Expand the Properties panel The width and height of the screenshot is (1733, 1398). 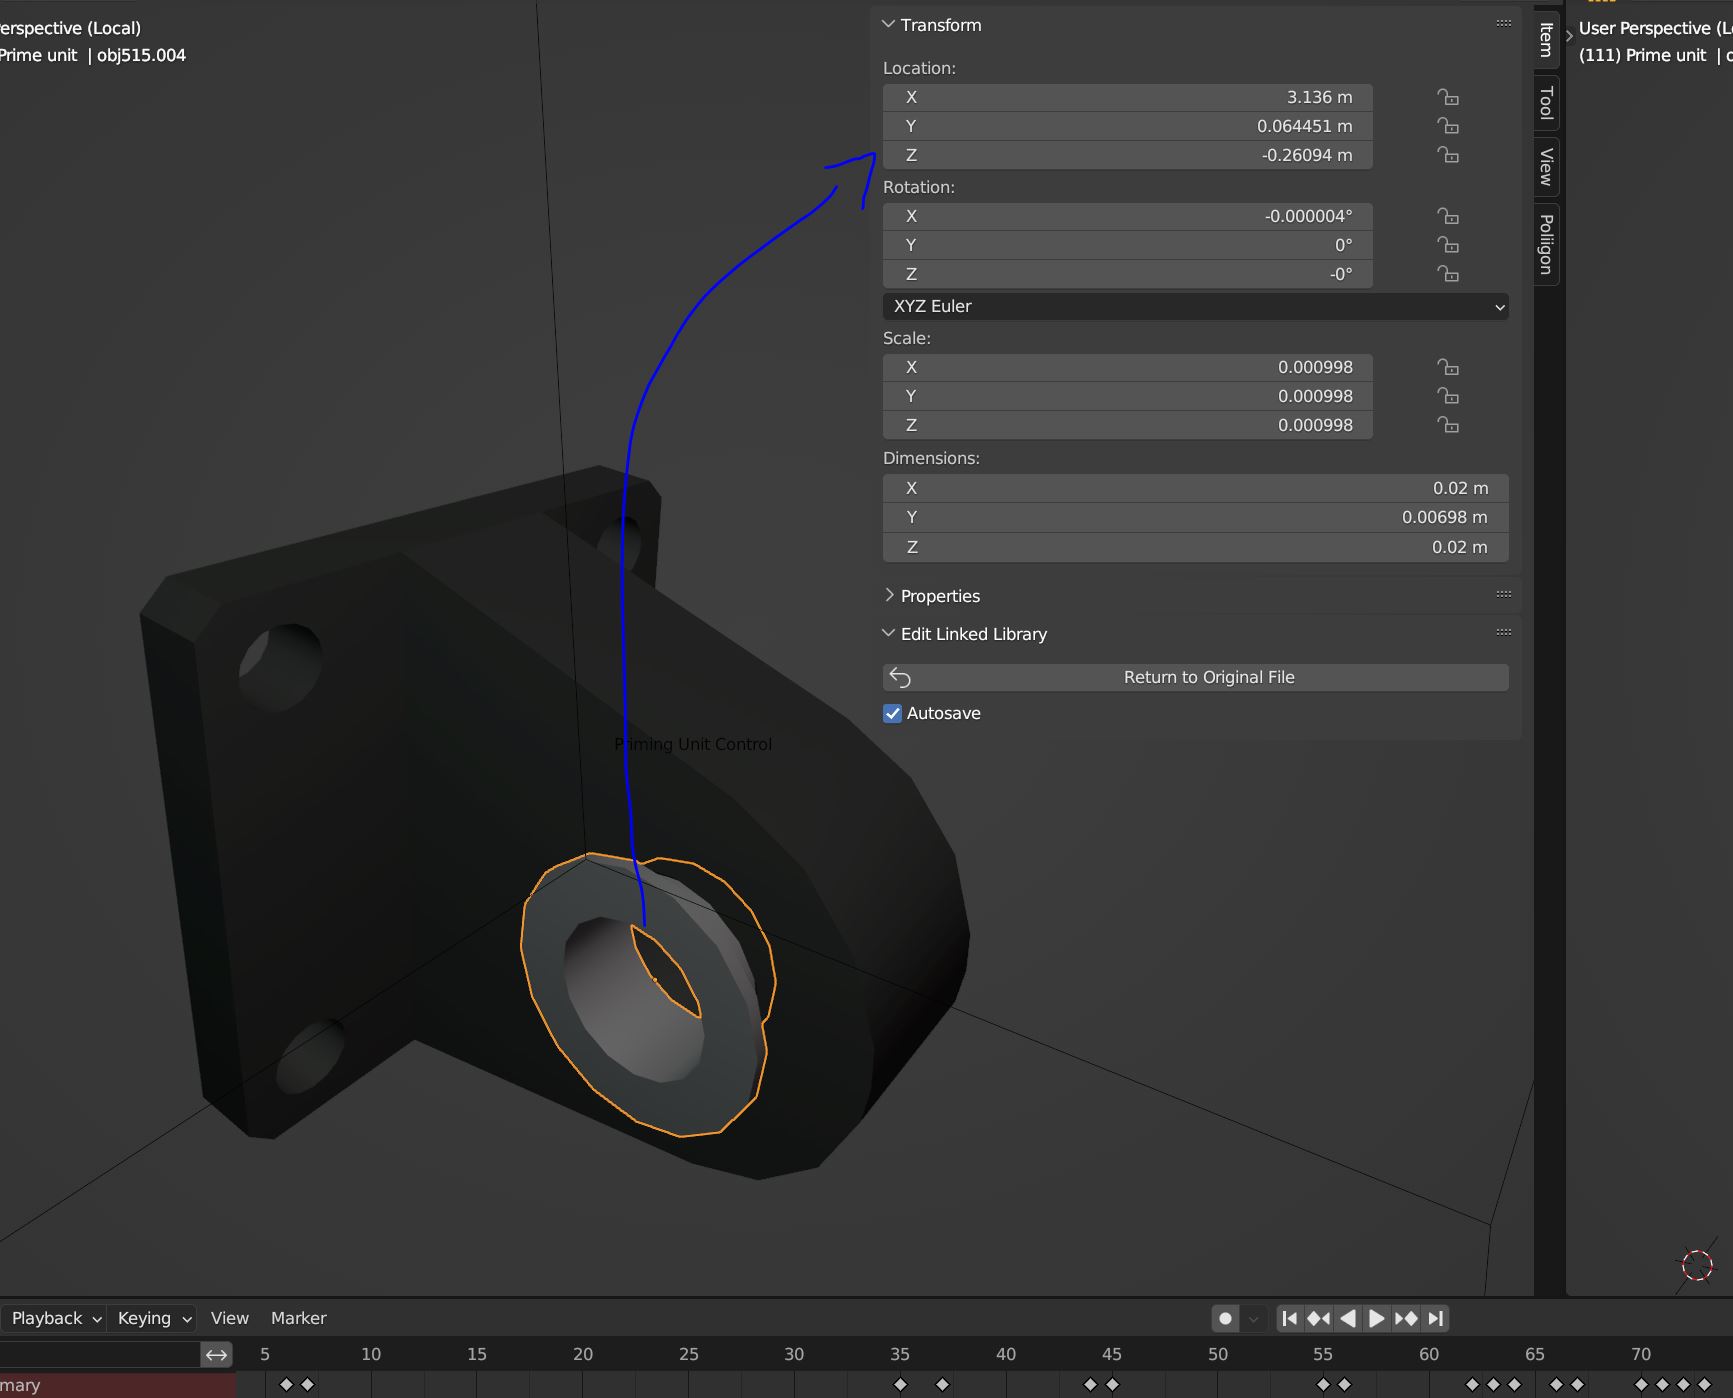889,595
